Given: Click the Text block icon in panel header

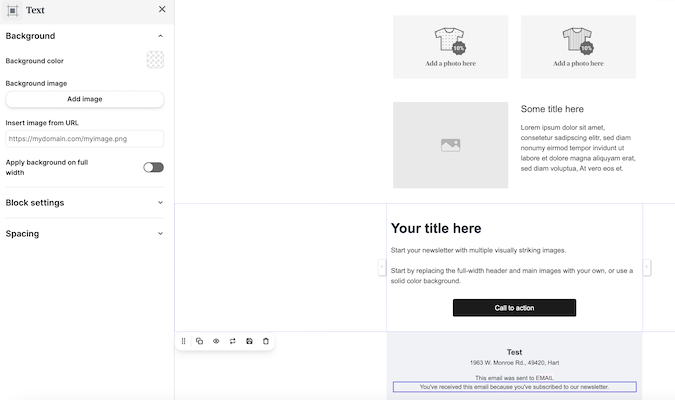Looking at the screenshot, I should tap(12, 10).
